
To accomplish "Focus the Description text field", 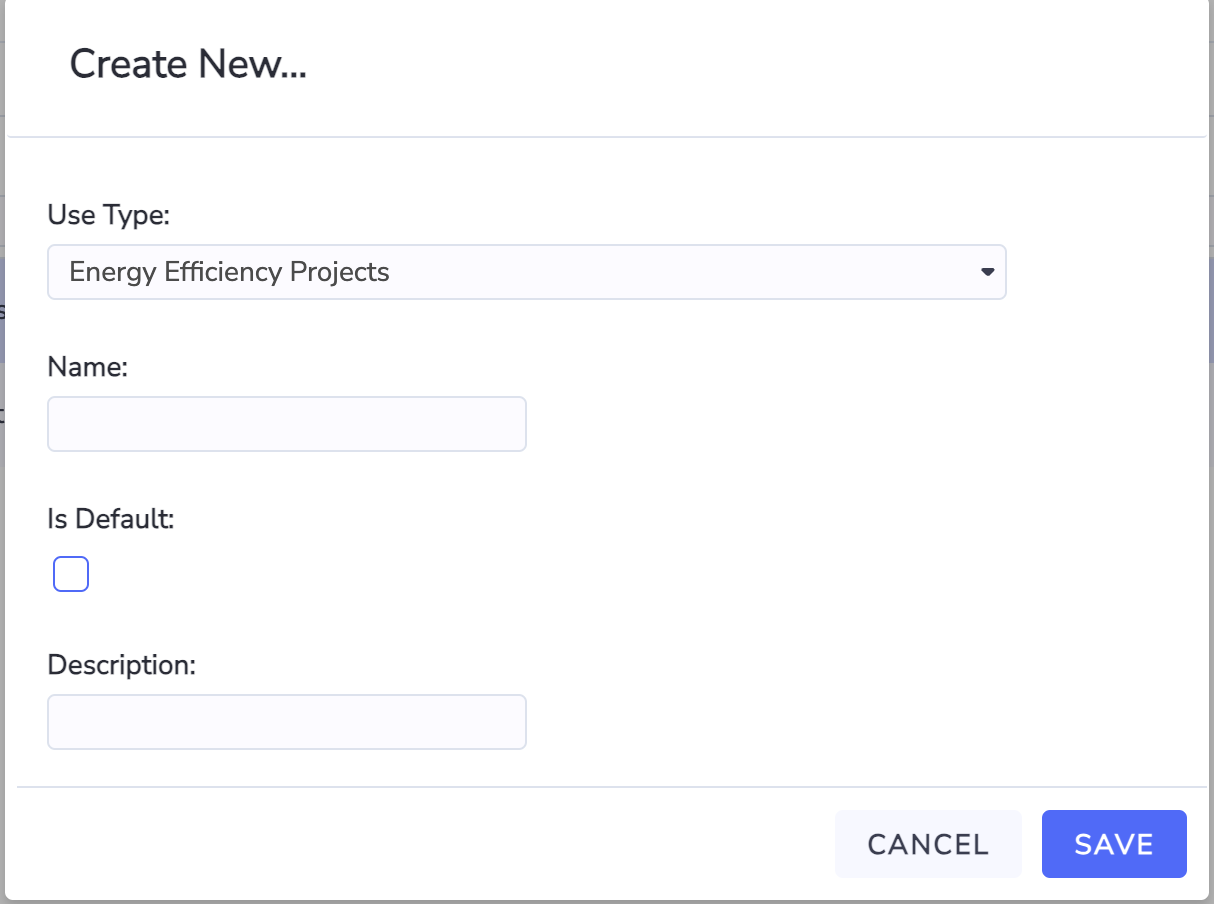I will click(287, 722).
